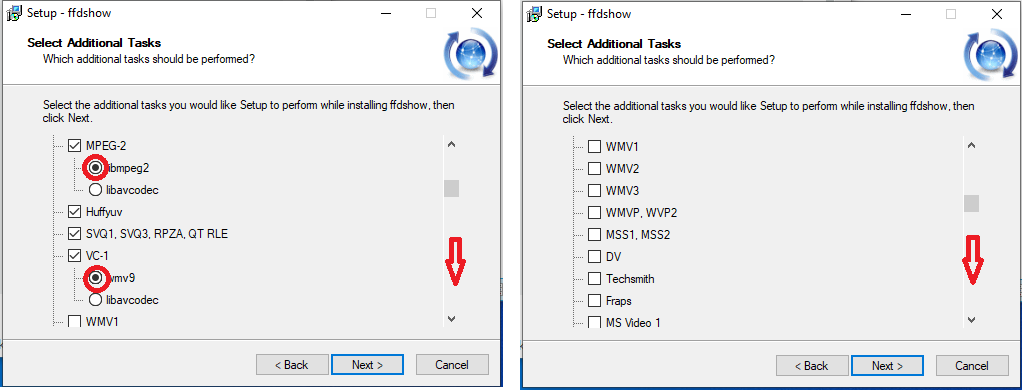The height and width of the screenshot is (390, 1022).
Task: Click scrollbar thumb in right task list
Action: pos(971,203)
